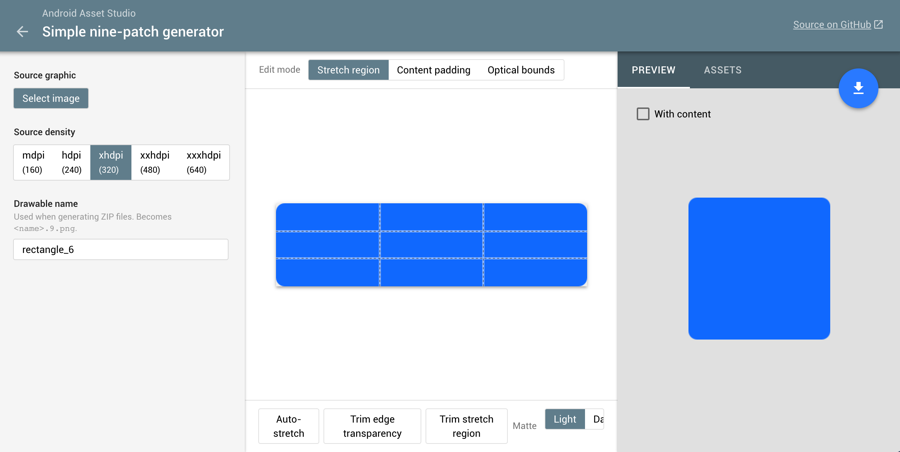
Task: Switch edit mode to Optical bounds
Action: (x=521, y=70)
